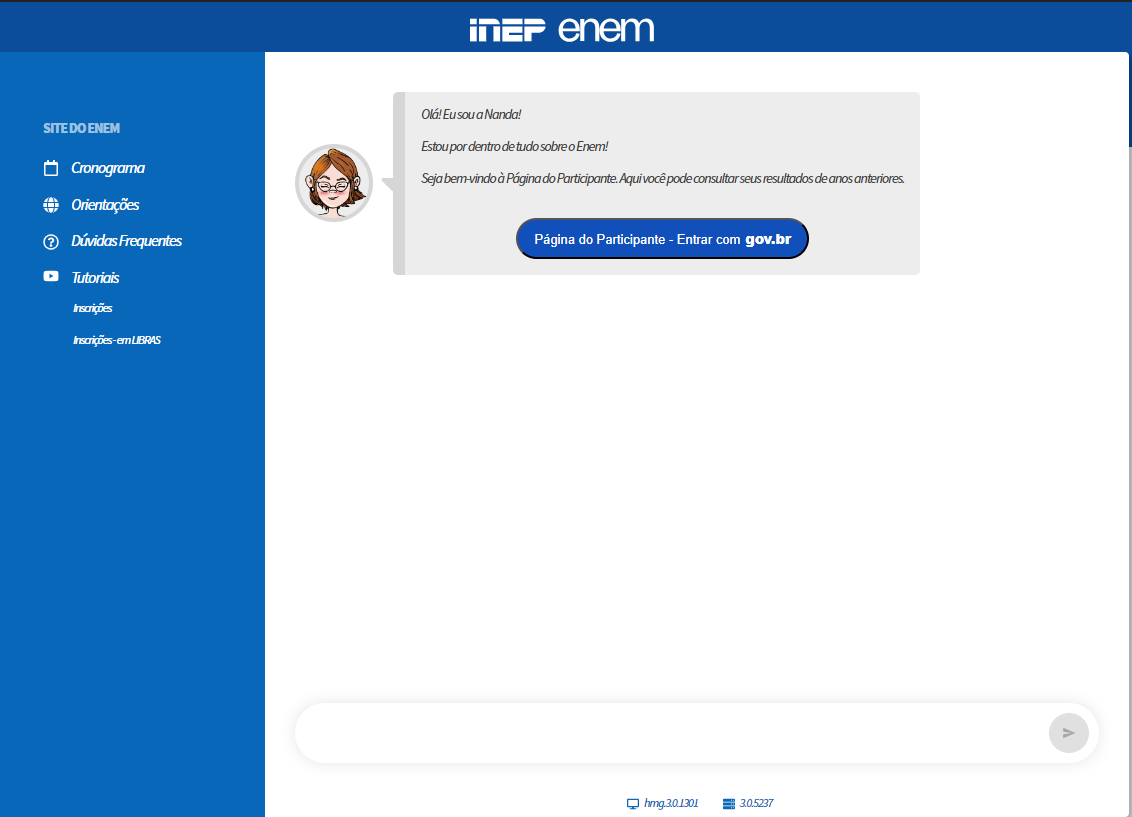Click the 3.0.5237 server version label
The image size is (1132, 817).
click(756, 803)
